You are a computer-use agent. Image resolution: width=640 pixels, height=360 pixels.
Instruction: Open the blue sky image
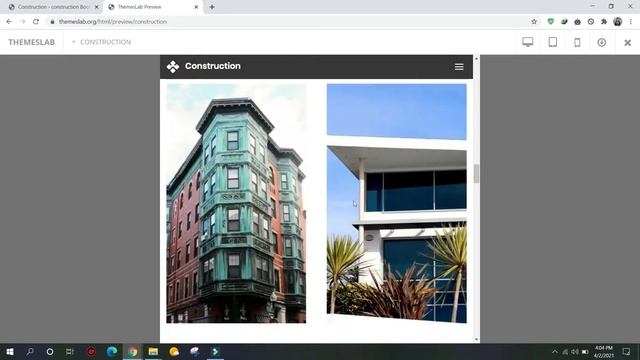point(397,112)
